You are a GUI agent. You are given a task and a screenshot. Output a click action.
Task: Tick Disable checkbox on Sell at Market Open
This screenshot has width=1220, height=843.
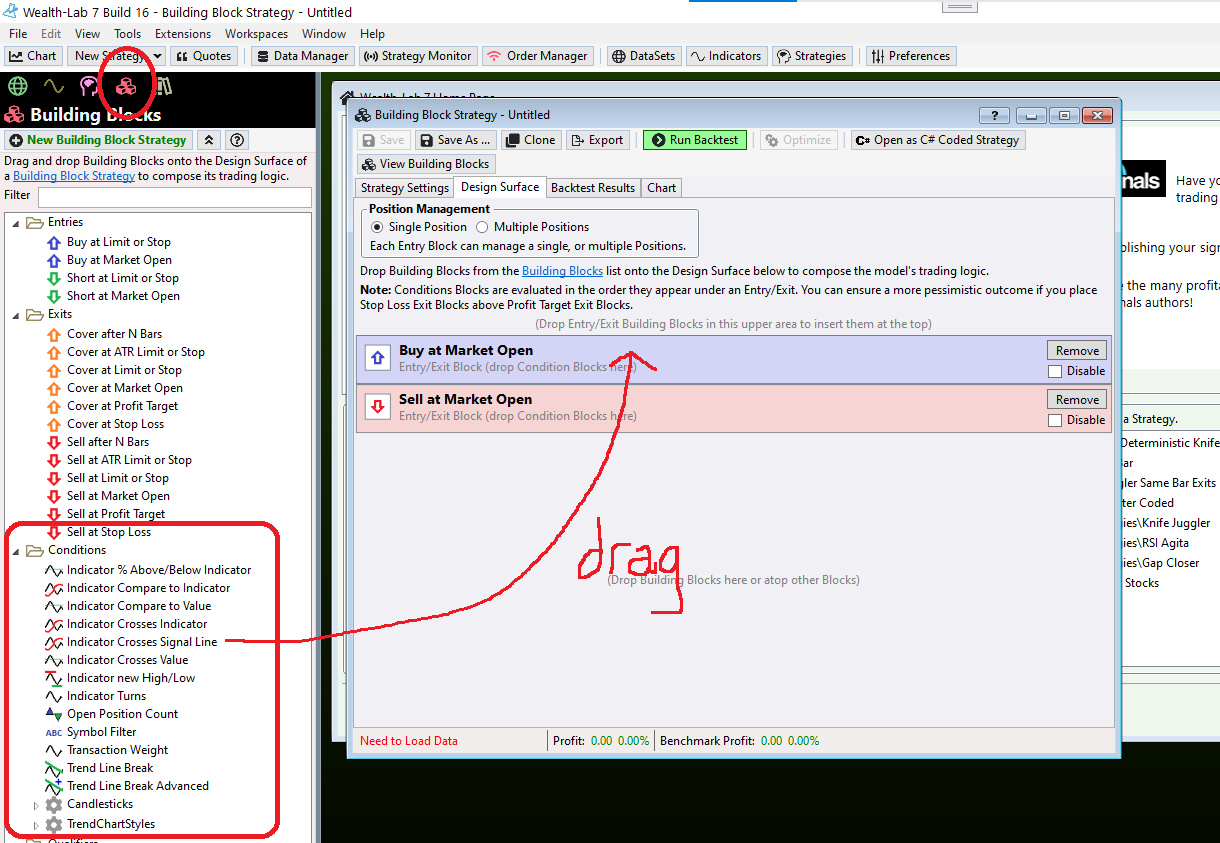pyautogui.click(x=1055, y=420)
